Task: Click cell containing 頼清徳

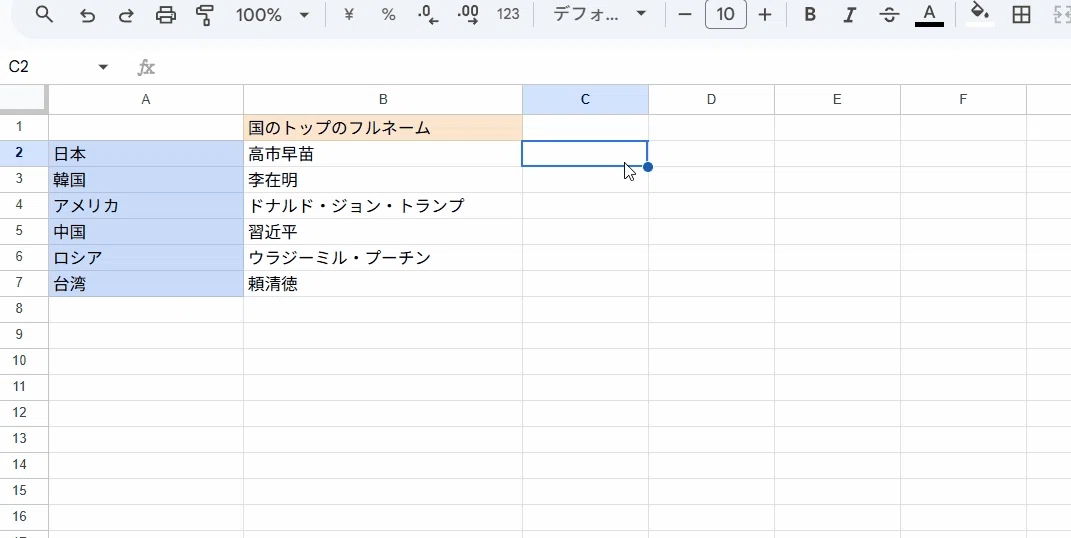Action: click(x=383, y=283)
